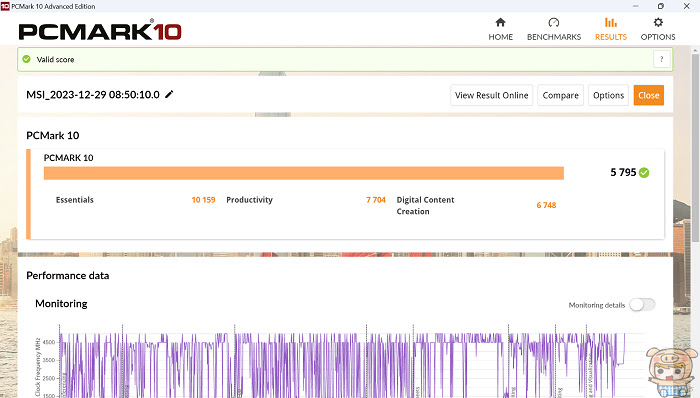Open the result Options button
Screen dimensions: 700x398
pos(608,95)
